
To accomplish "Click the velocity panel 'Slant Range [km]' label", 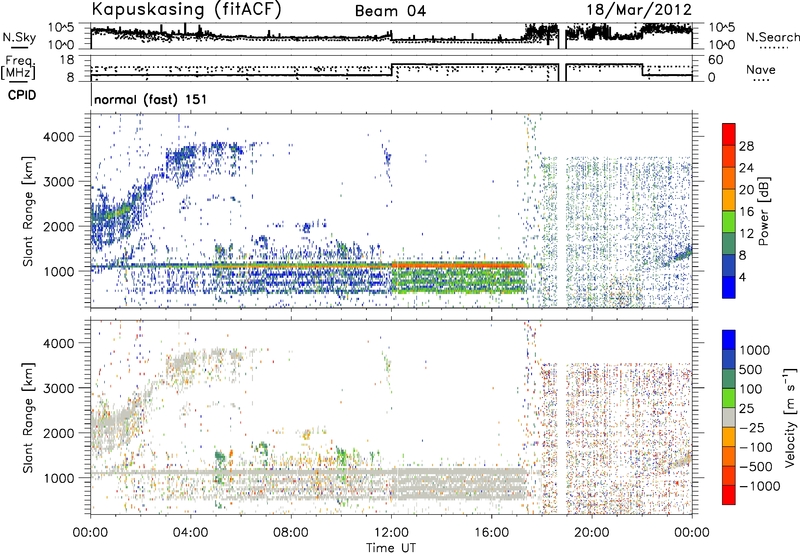I will pos(29,417).
